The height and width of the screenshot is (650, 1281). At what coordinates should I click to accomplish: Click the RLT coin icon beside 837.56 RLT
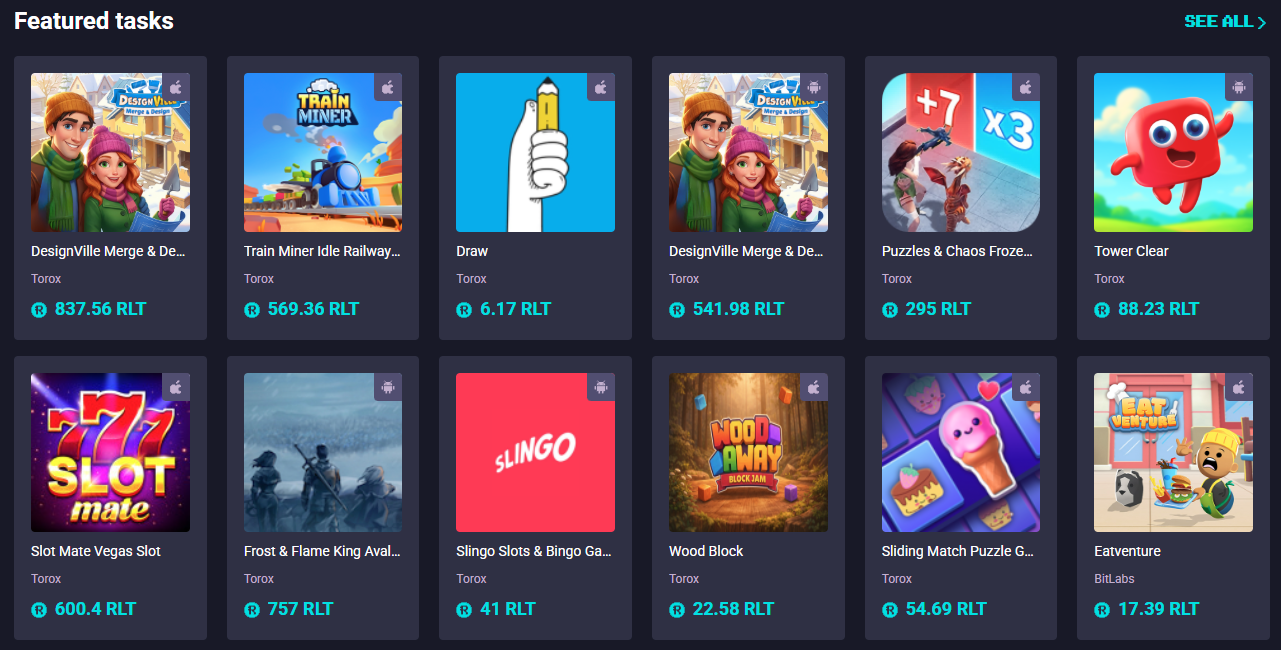pyautogui.click(x=39, y=310)
